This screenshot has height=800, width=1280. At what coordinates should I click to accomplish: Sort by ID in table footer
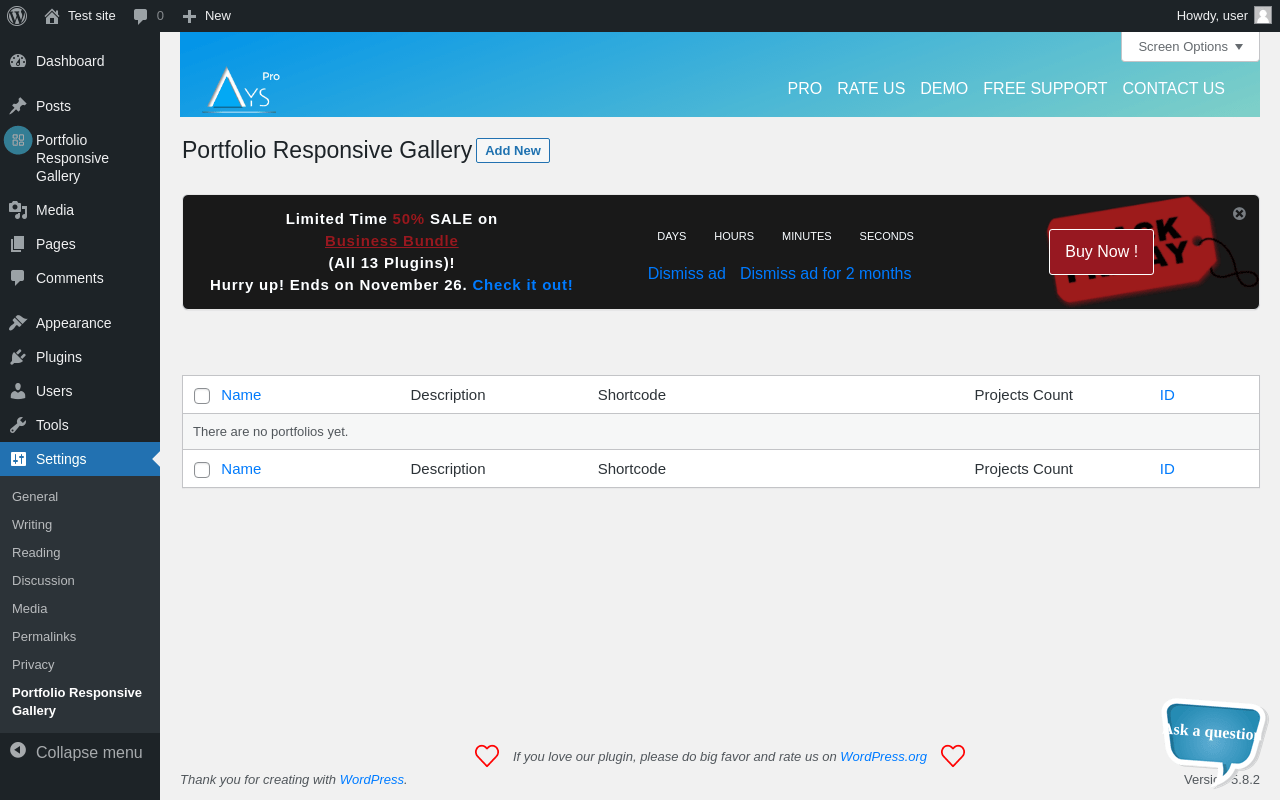(x=1167, y=468)
